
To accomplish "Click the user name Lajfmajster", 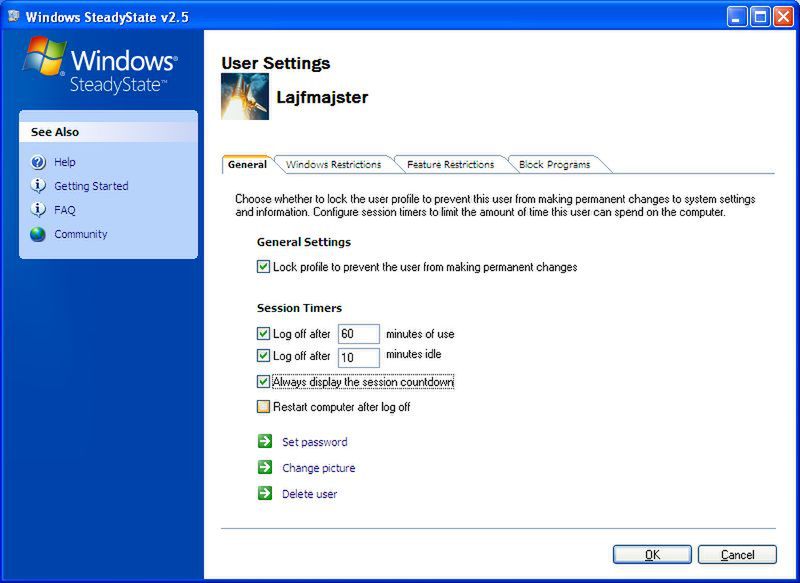I will coord(322,97).
